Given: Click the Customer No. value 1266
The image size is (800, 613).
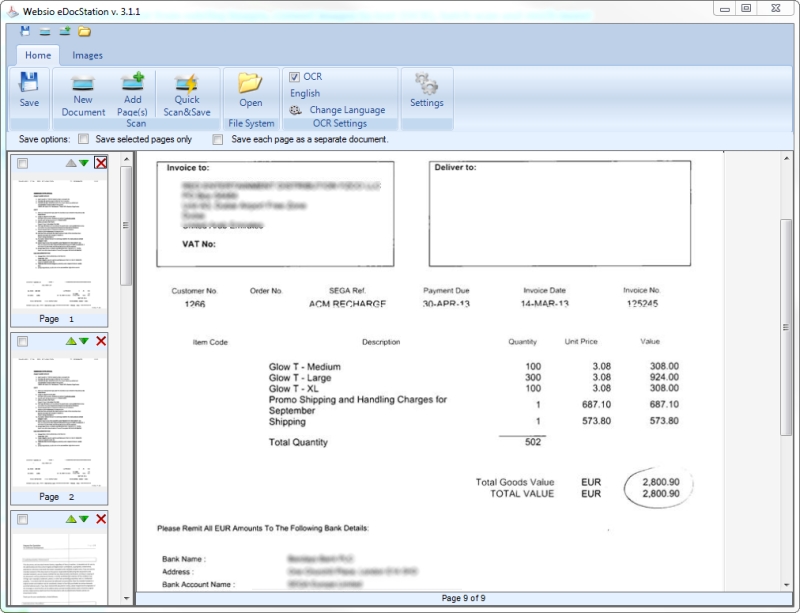Looking at the screenshot, I should tap(195, 304).
